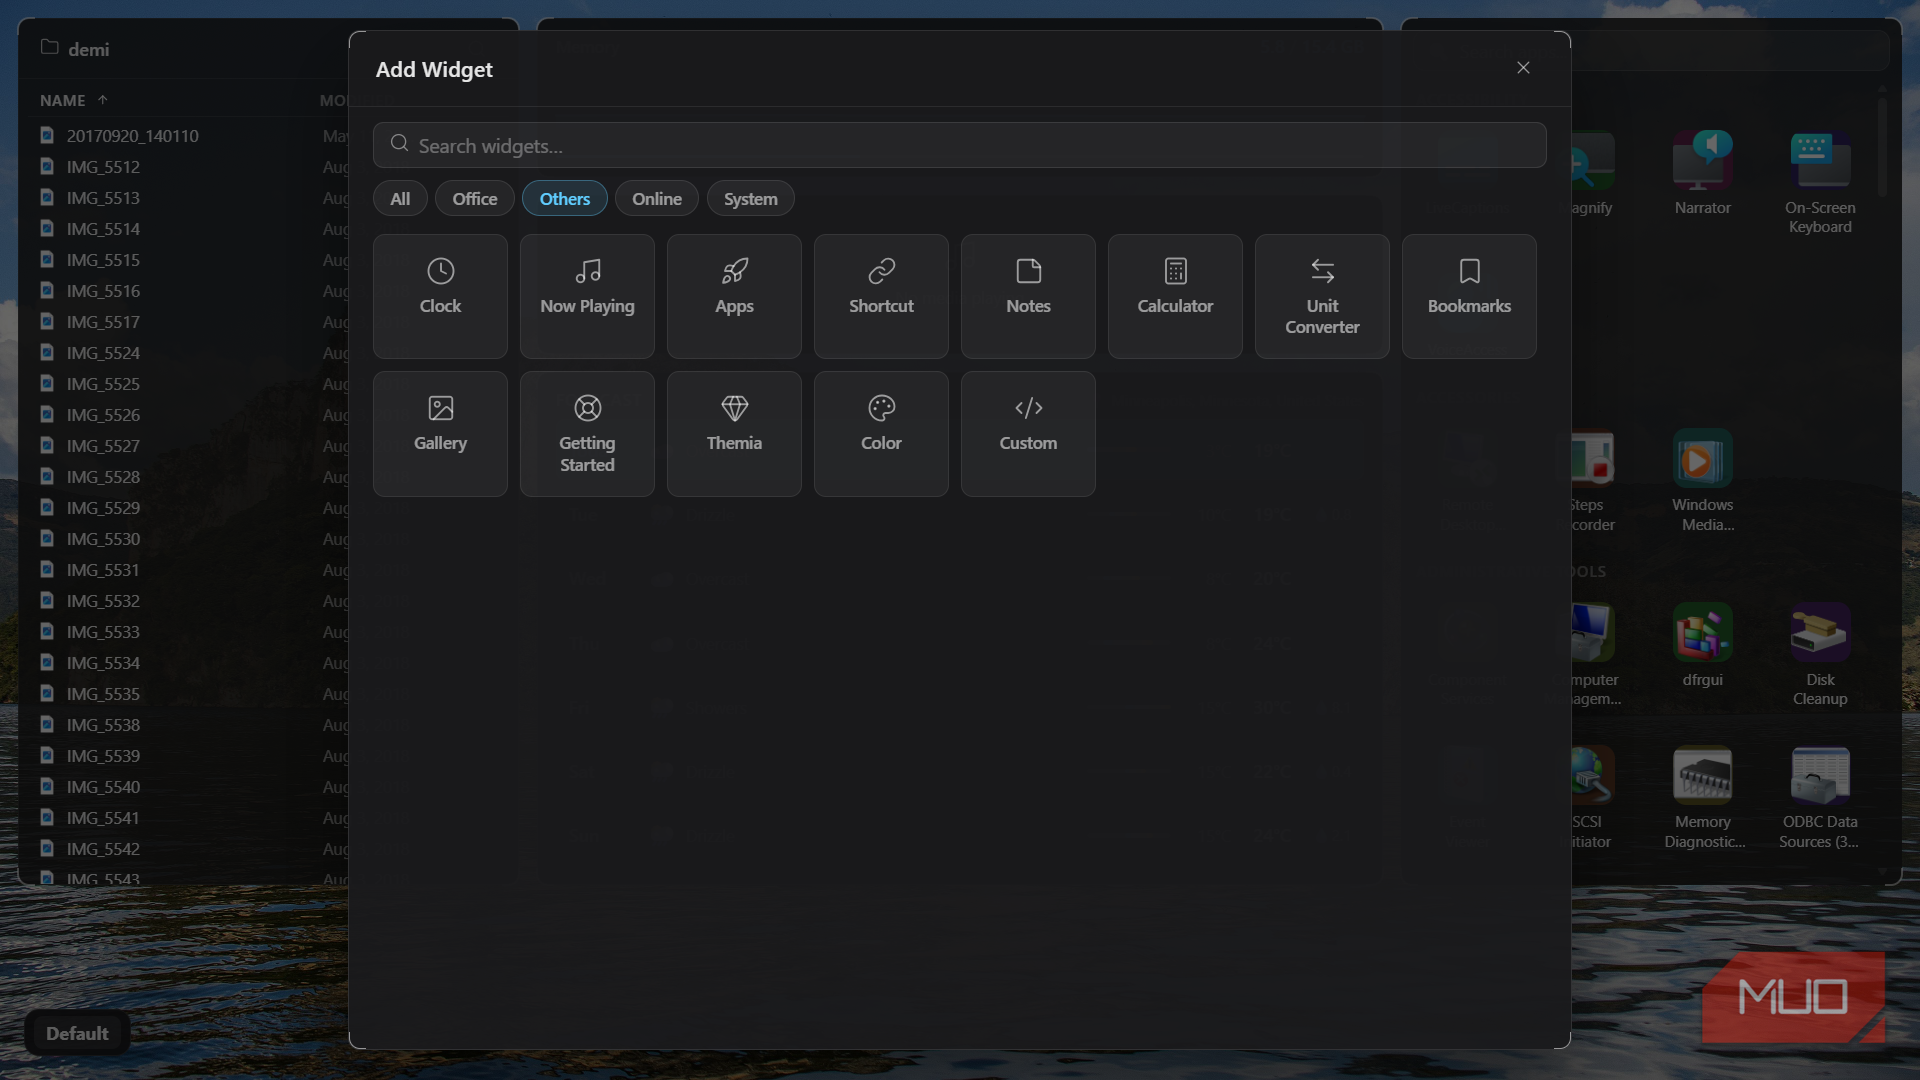Switch to System widget category

(x=751, y=198)
